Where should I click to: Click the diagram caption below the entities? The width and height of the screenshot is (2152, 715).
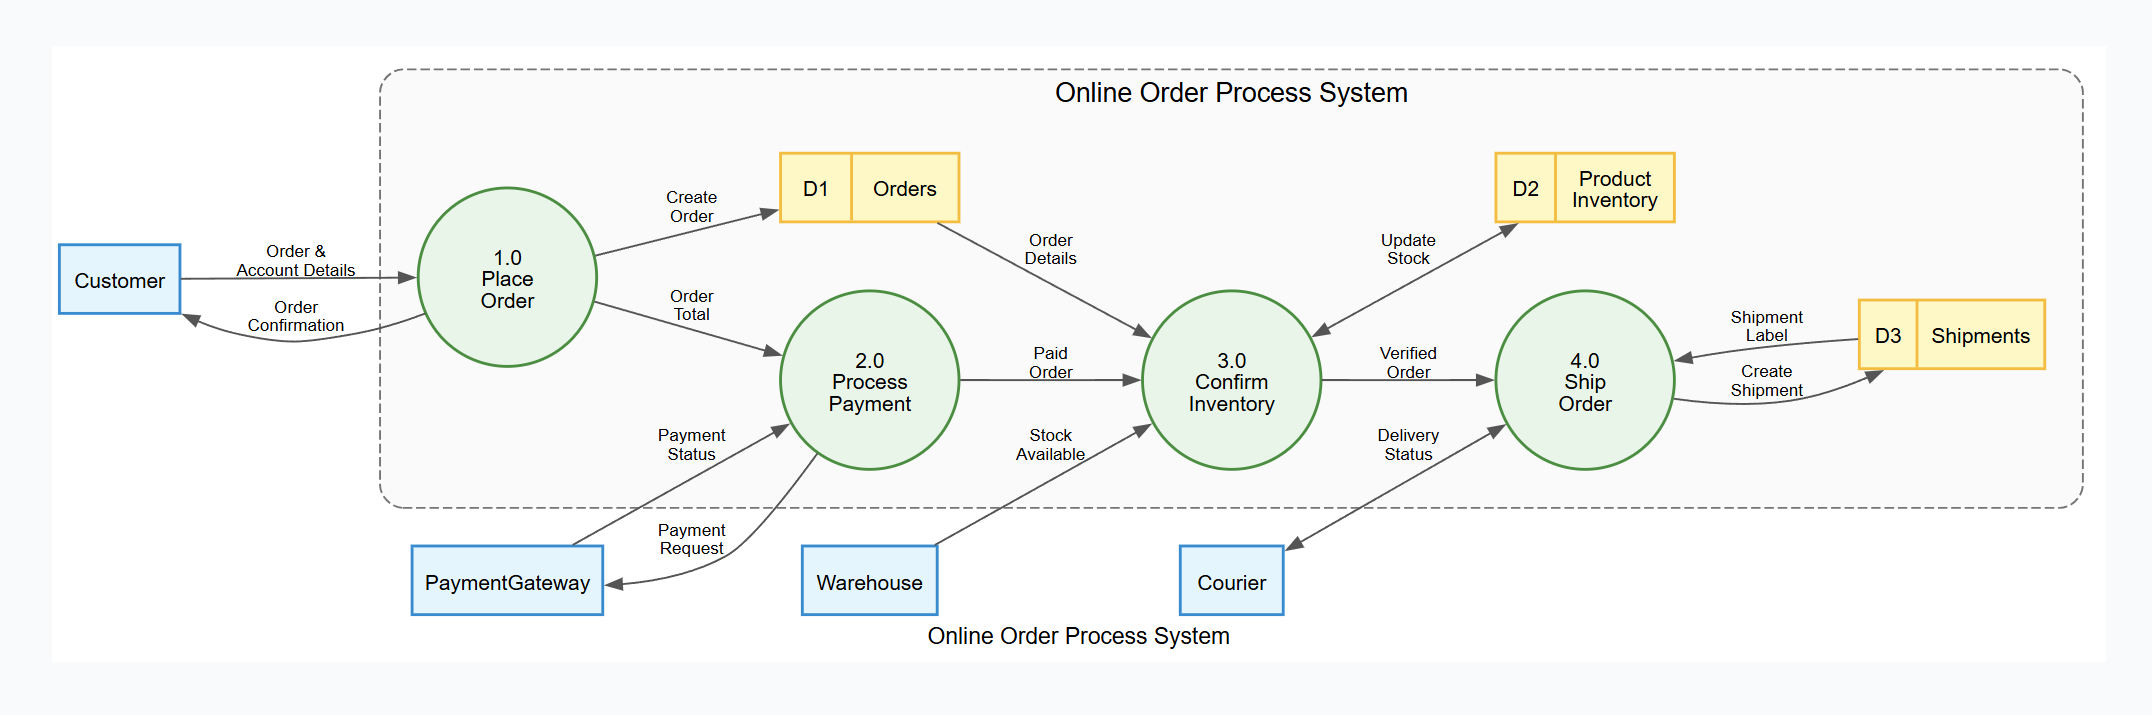[1078, 636]
